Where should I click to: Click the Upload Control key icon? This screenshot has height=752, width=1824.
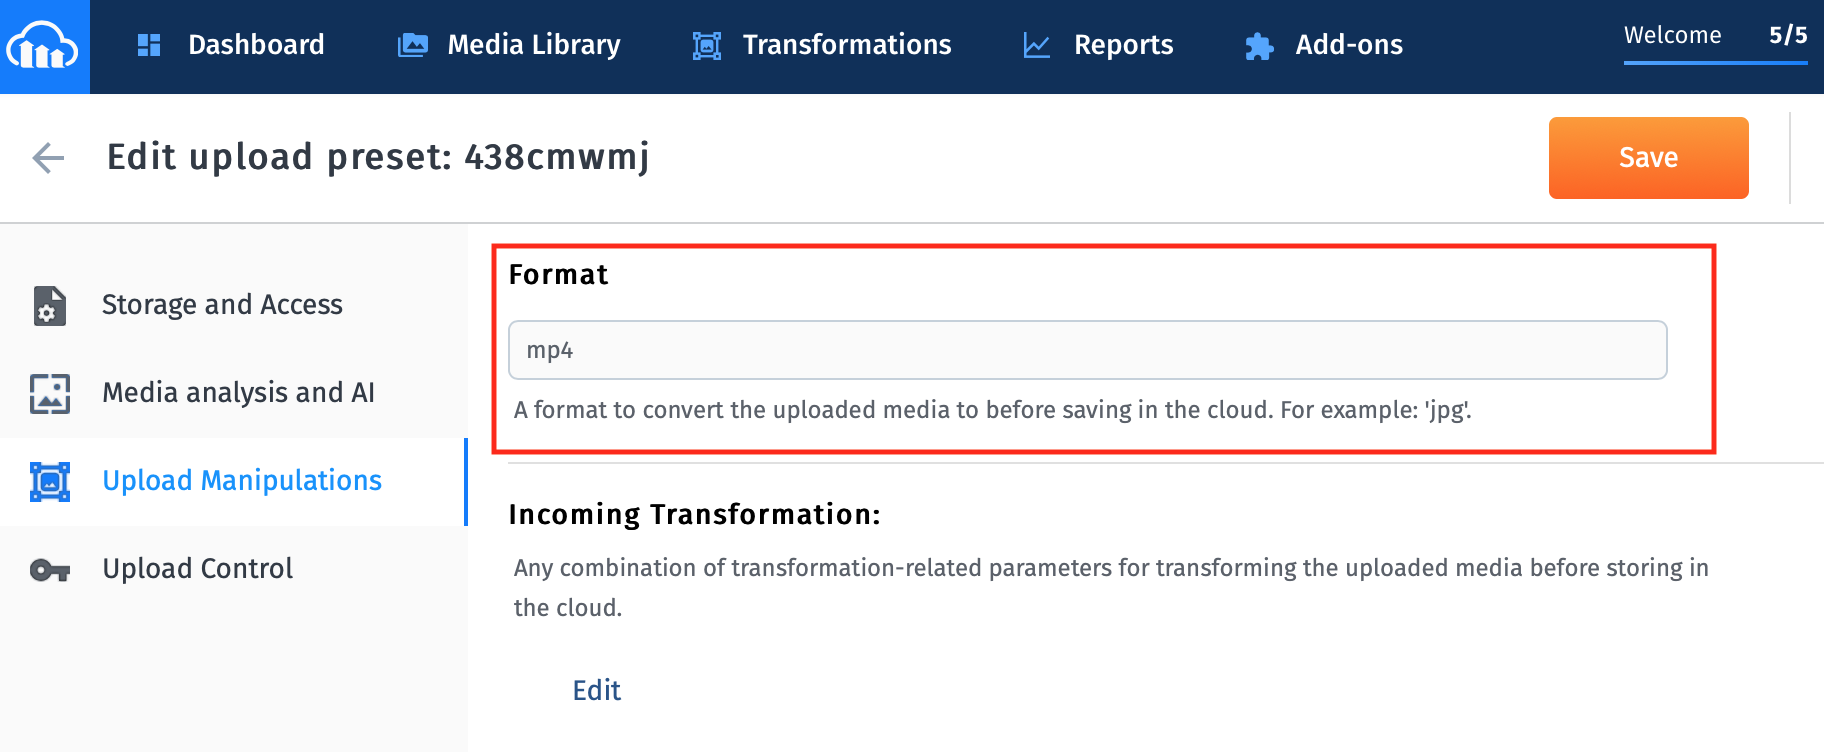point(49,570)
